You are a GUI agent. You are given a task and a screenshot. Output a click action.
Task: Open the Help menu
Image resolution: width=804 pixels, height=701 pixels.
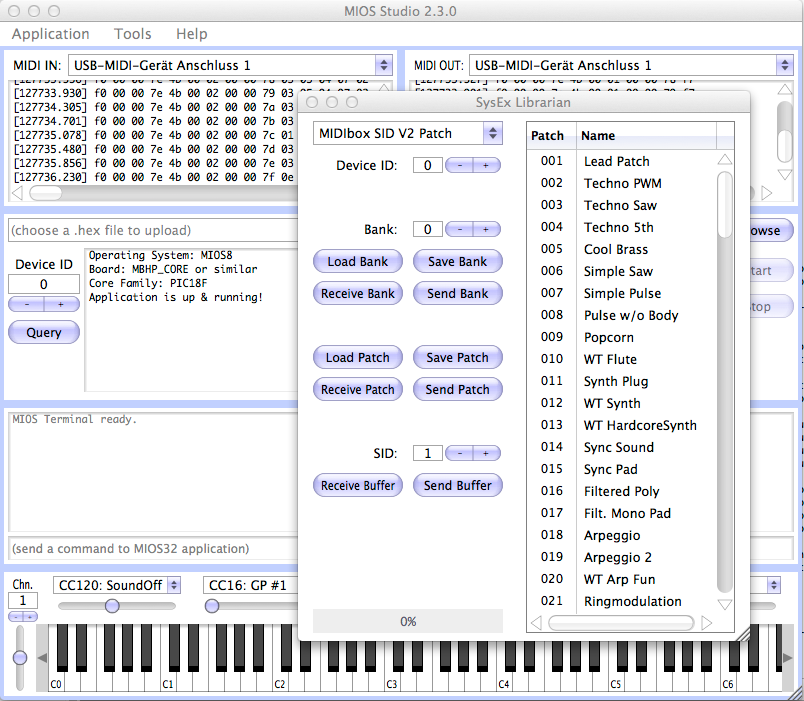(x=191, y=34)
